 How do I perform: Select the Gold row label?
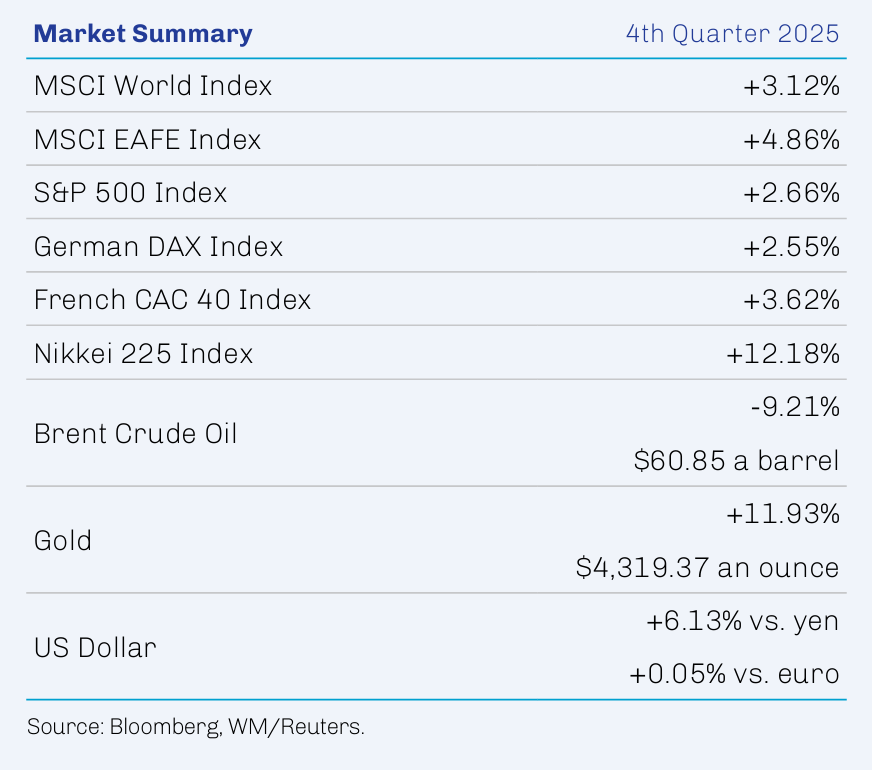click(62, 541)
